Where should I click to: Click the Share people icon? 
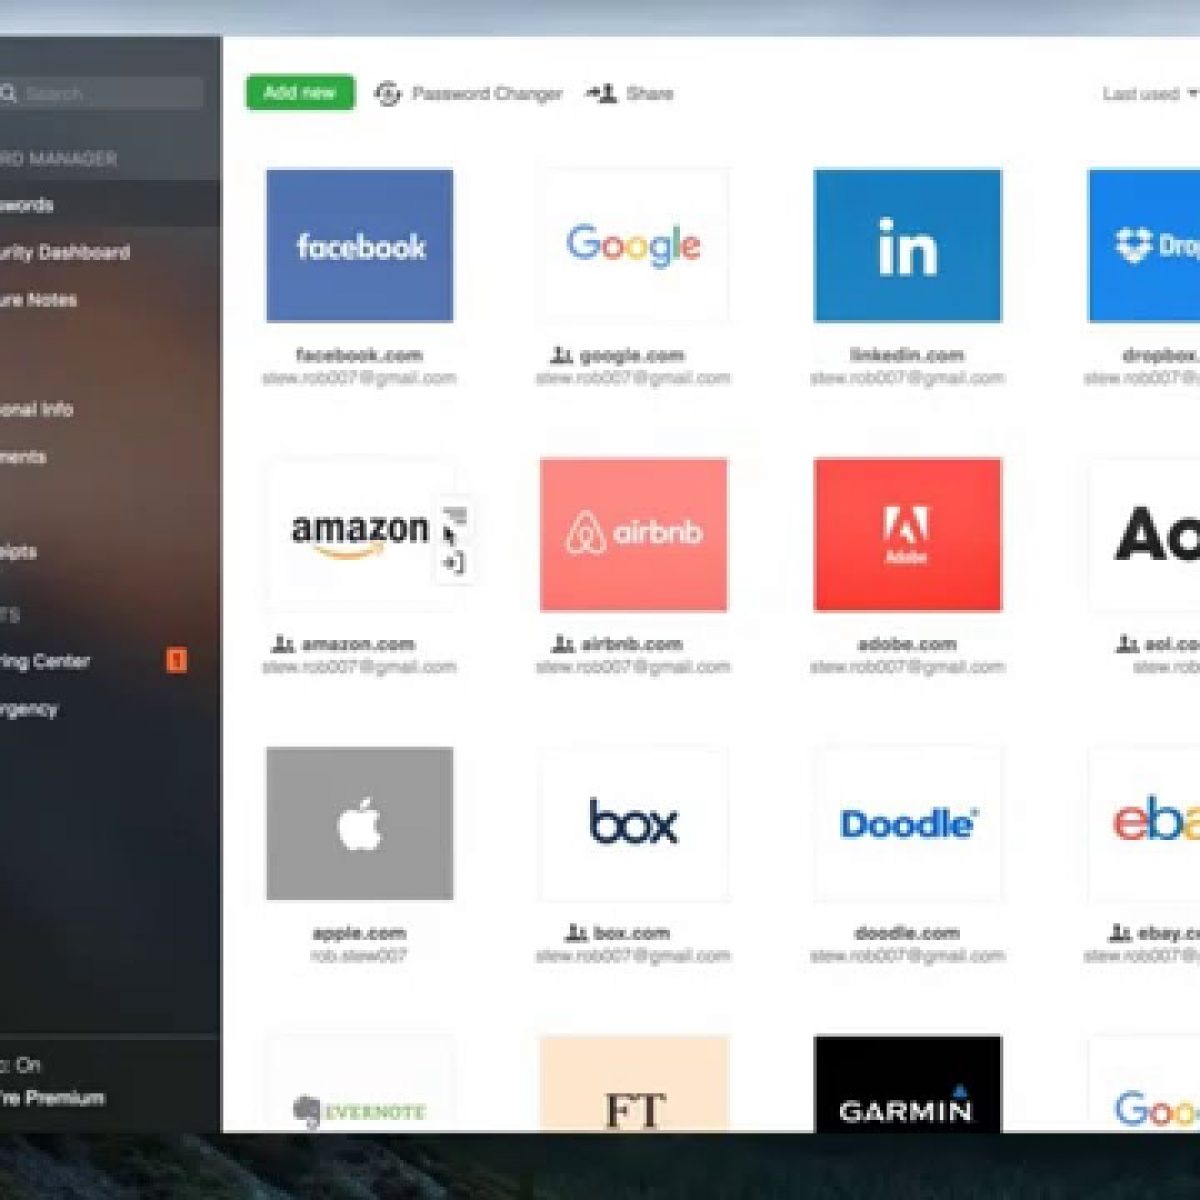[x=601, y=94]
